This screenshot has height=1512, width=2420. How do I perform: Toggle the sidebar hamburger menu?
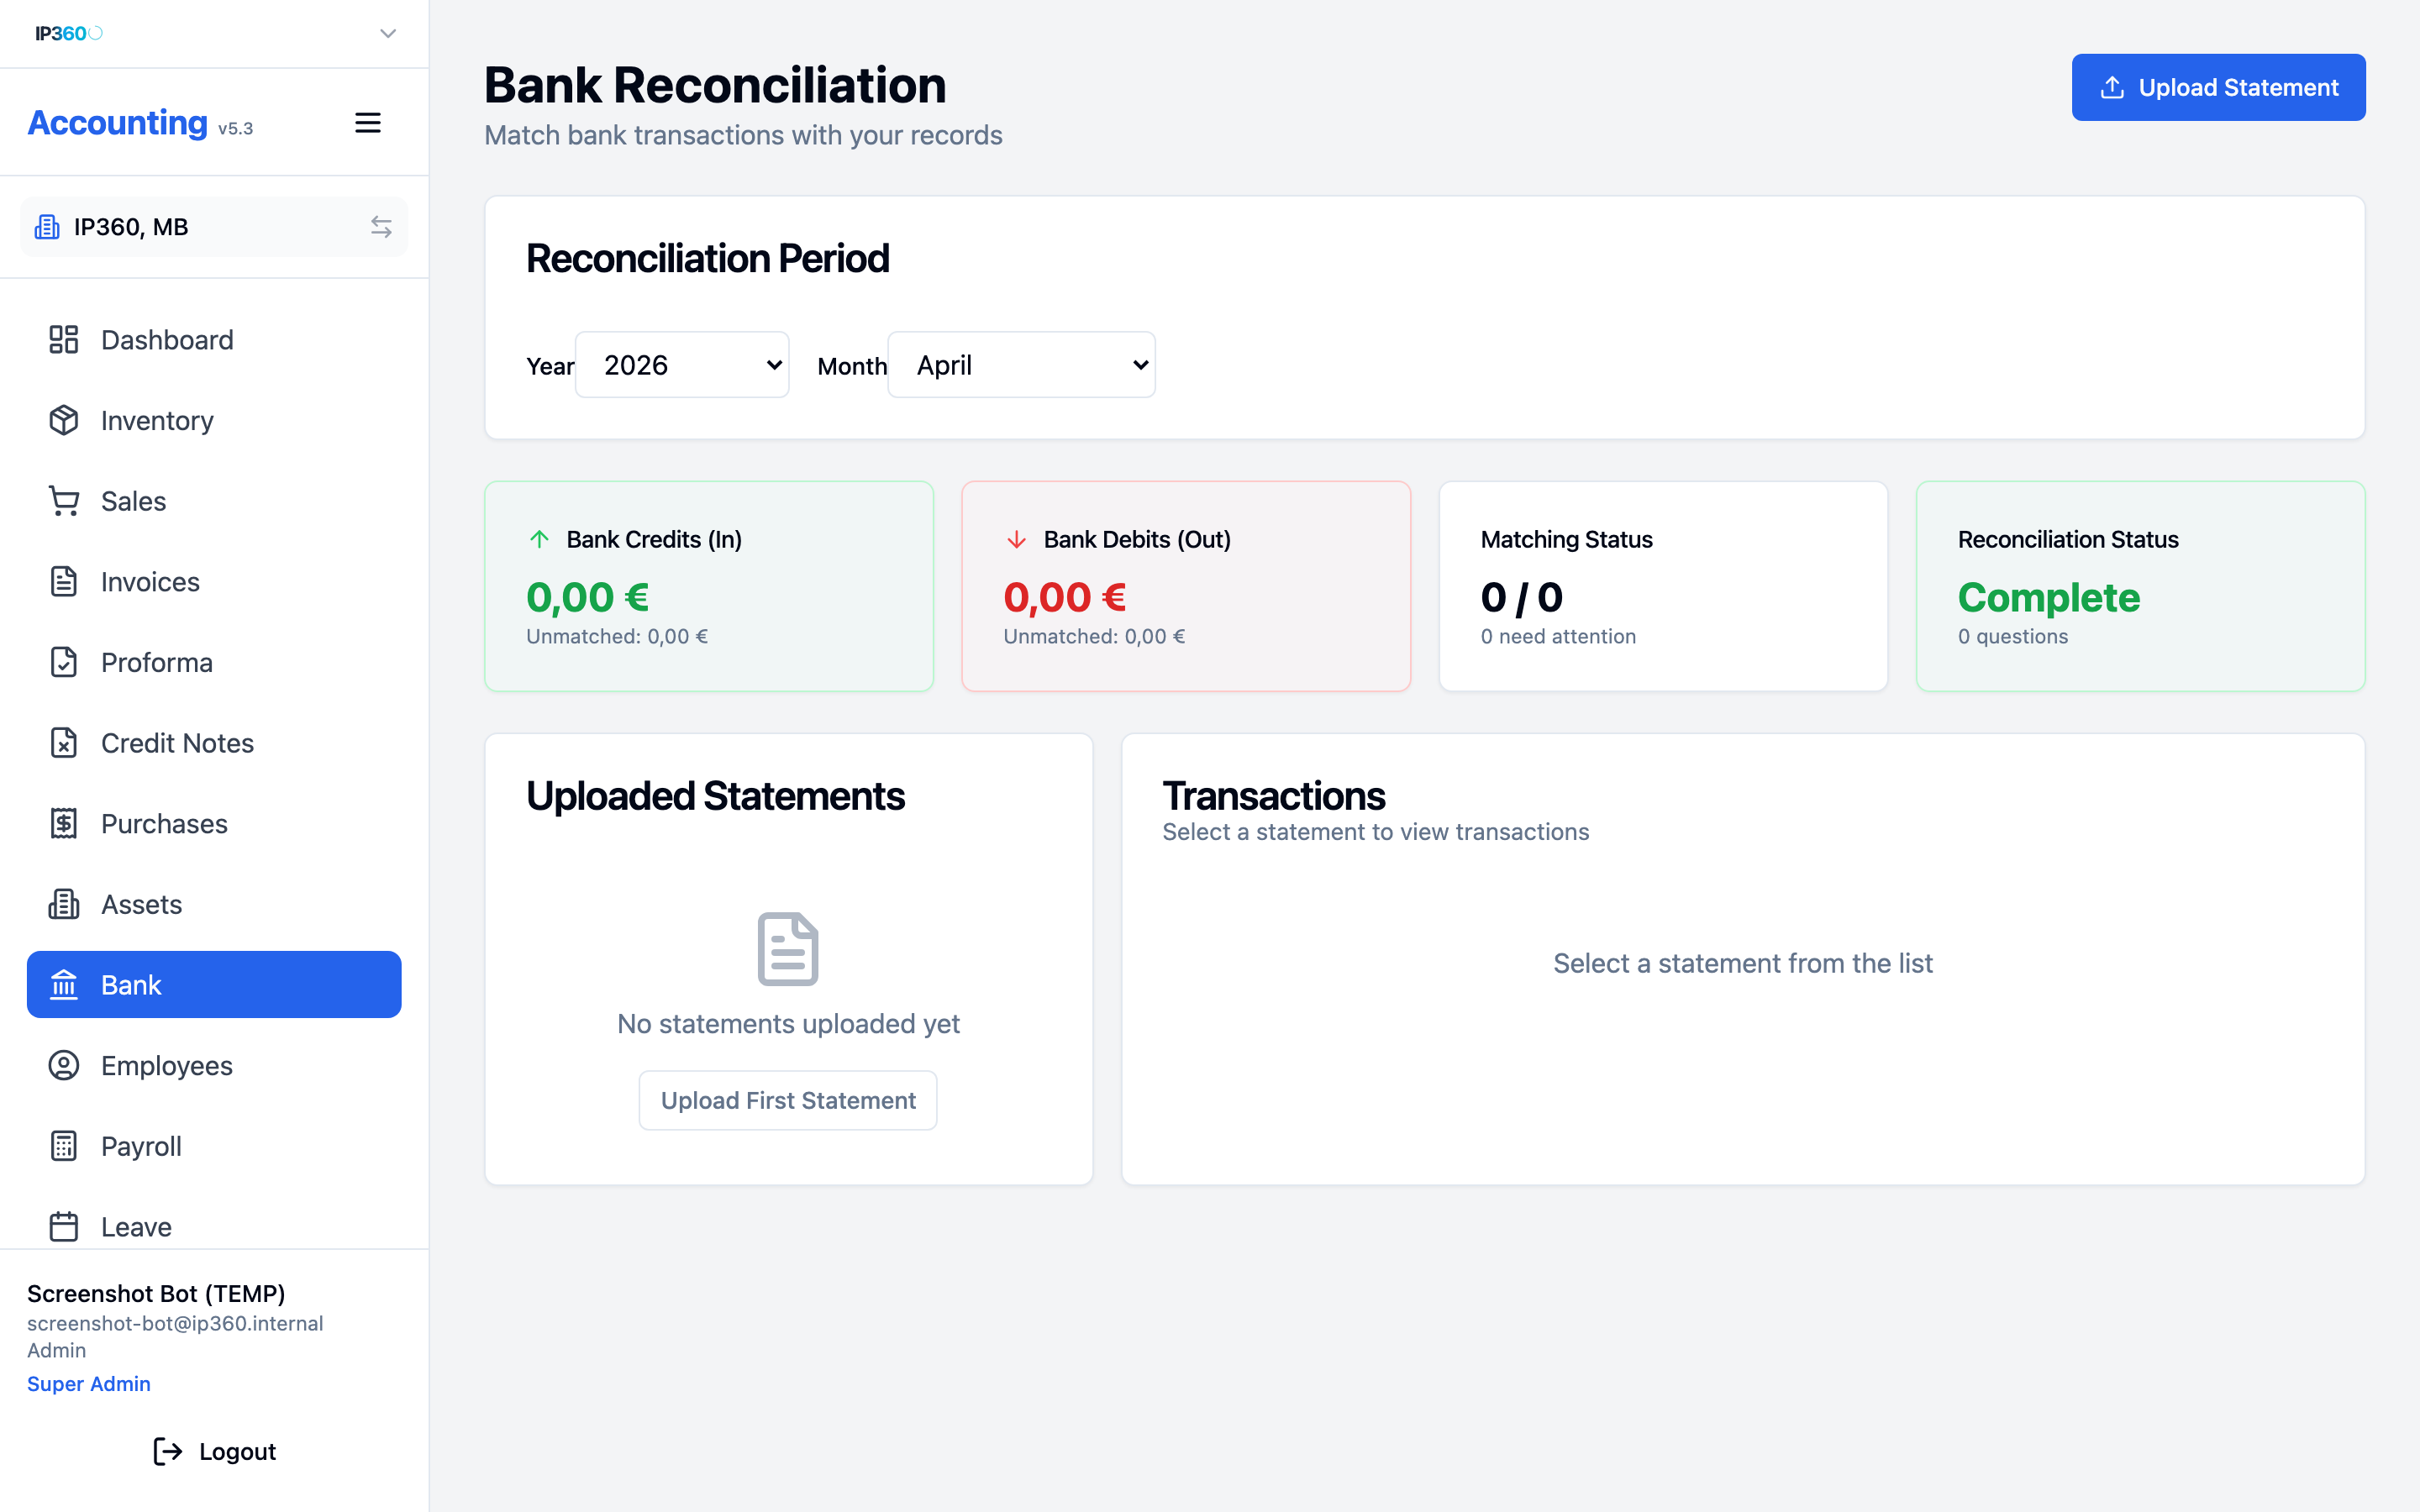click(x=368, y=123)
